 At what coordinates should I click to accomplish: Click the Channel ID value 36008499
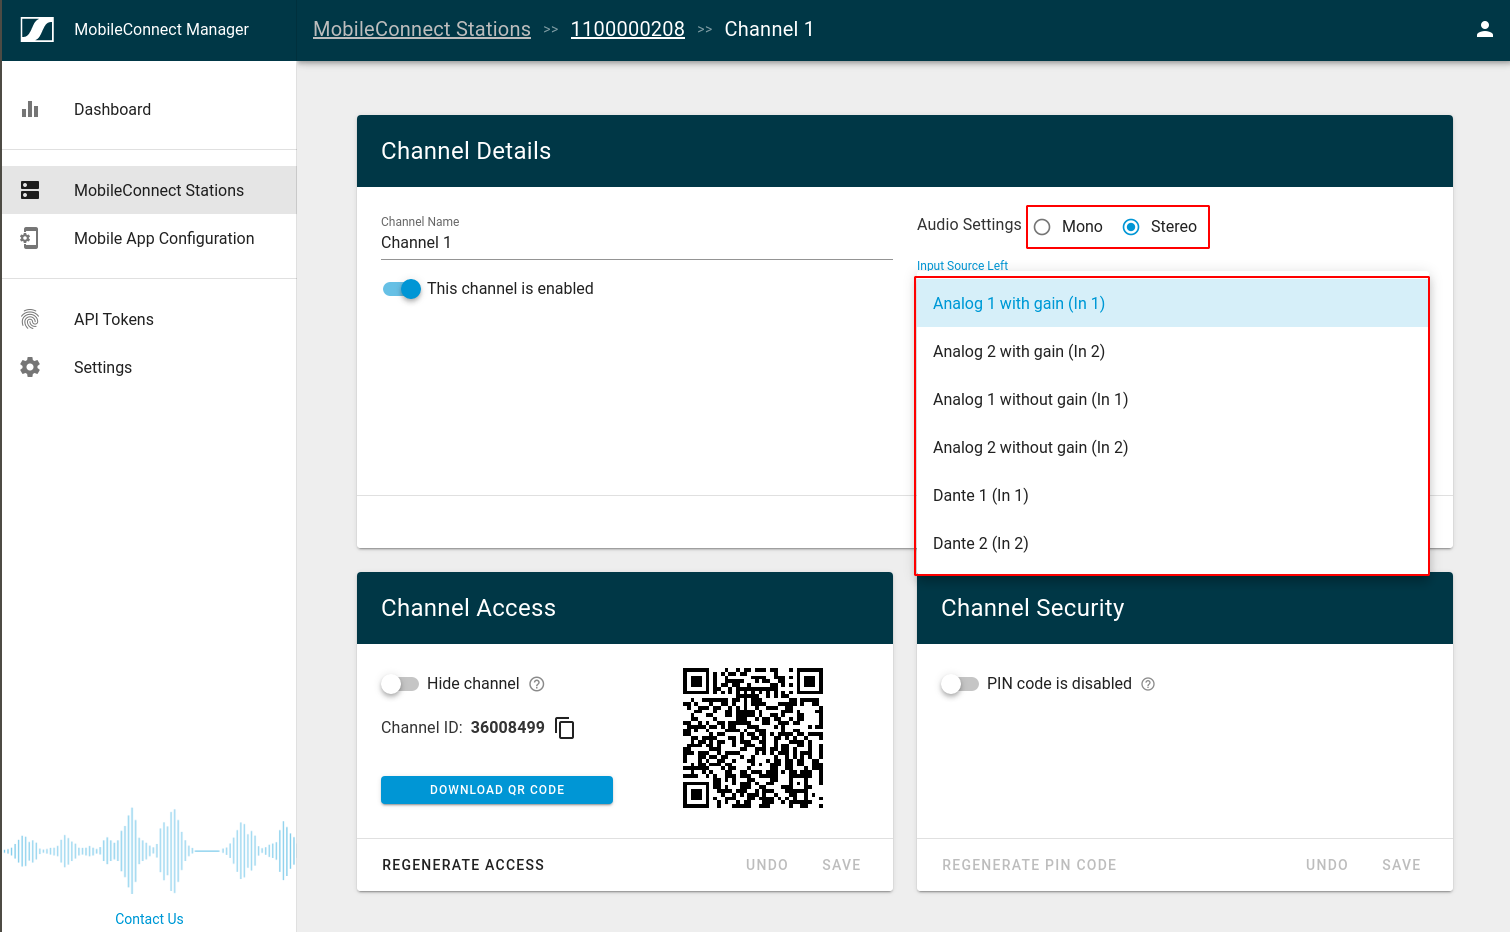pyautogui.click(x=508, y=727)
